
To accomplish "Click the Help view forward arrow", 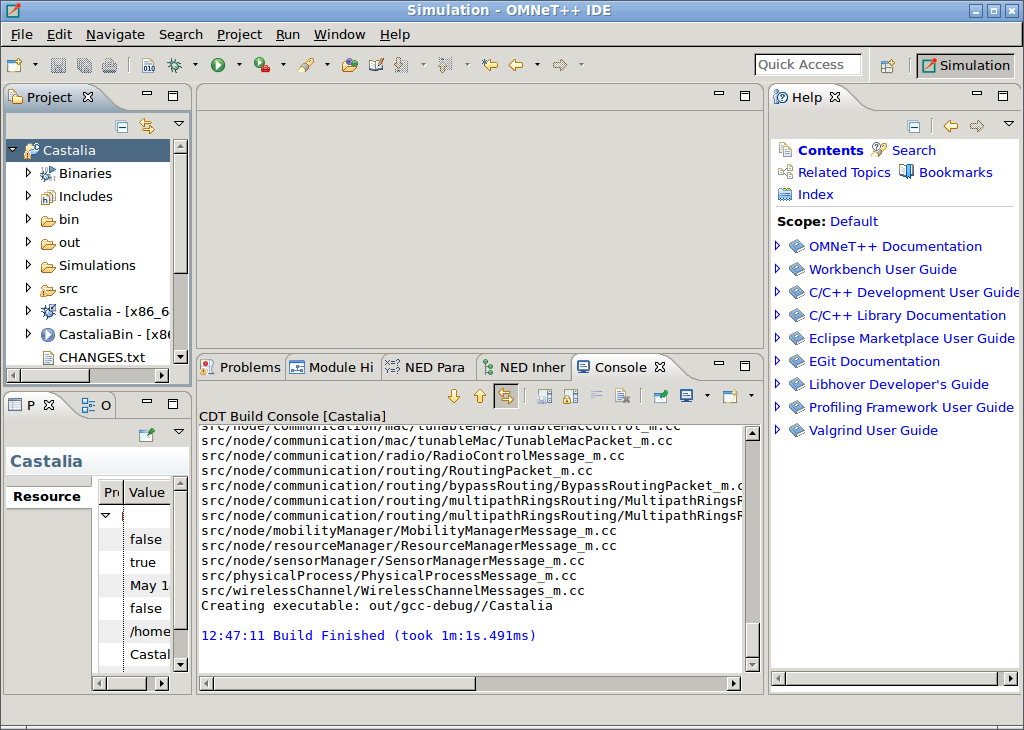I will click(x=977, y=126).
